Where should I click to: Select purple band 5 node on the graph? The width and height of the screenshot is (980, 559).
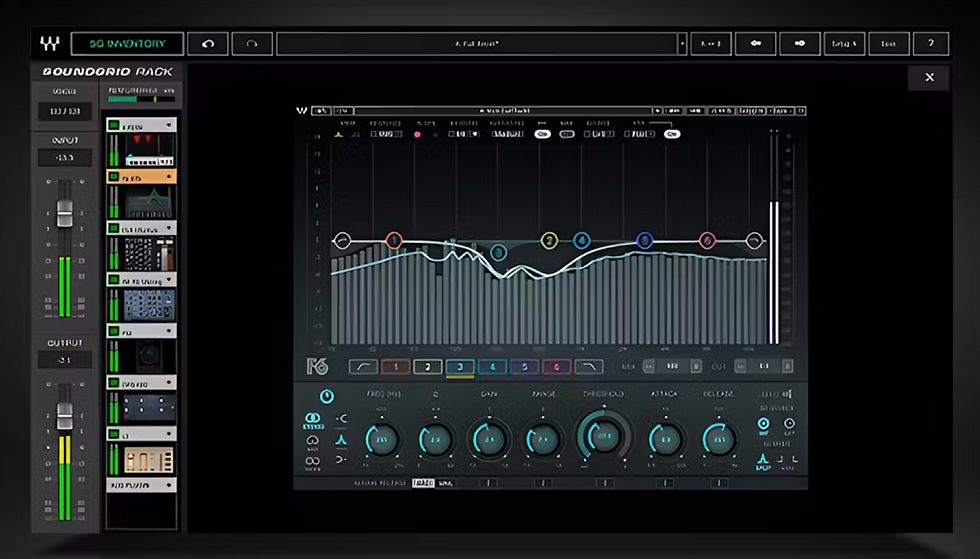coord(644,240)
